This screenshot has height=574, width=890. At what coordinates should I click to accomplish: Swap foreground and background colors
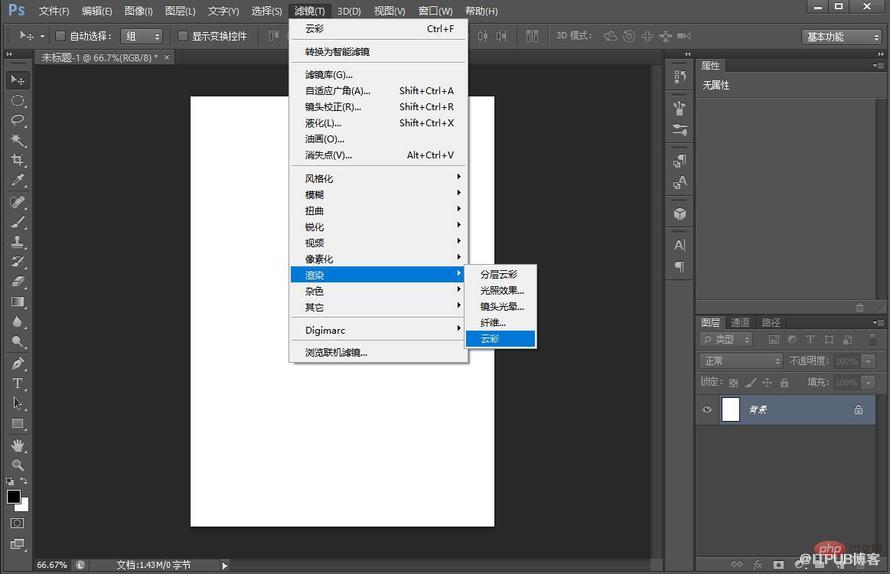pos(24,481)
